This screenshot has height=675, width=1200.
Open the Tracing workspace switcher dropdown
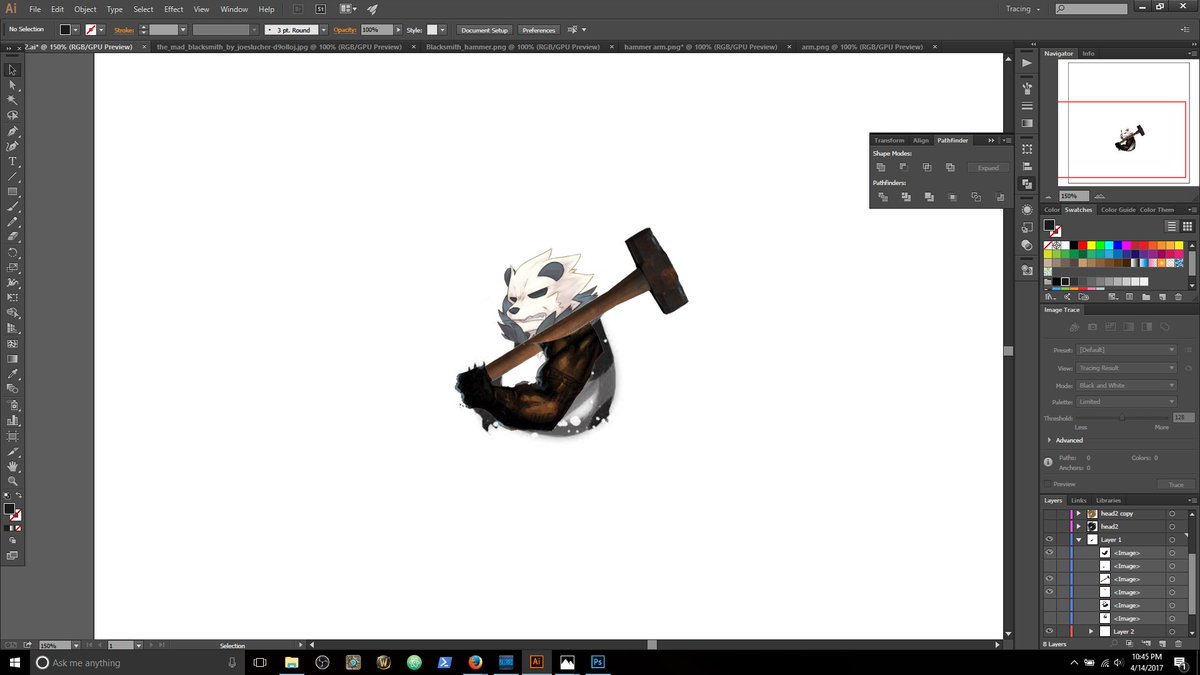pos(1022,9)
